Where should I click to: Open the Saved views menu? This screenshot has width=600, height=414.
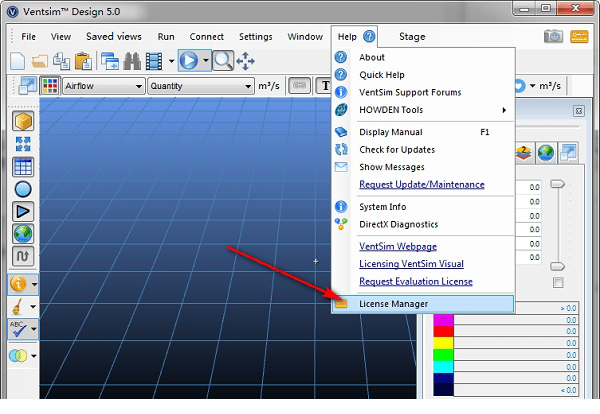[x=114, y=37]
